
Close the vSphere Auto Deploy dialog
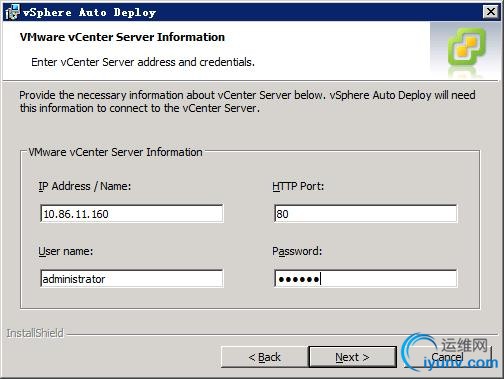[x=491, y=12]
